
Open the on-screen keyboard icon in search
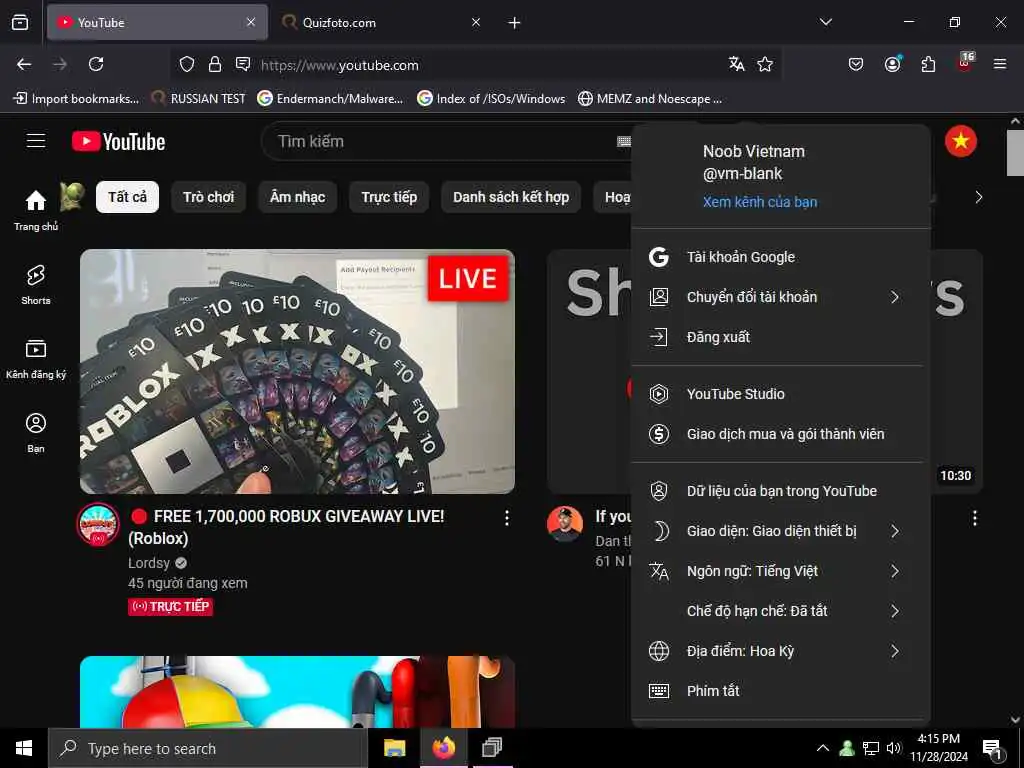click(x=624, y=141)
